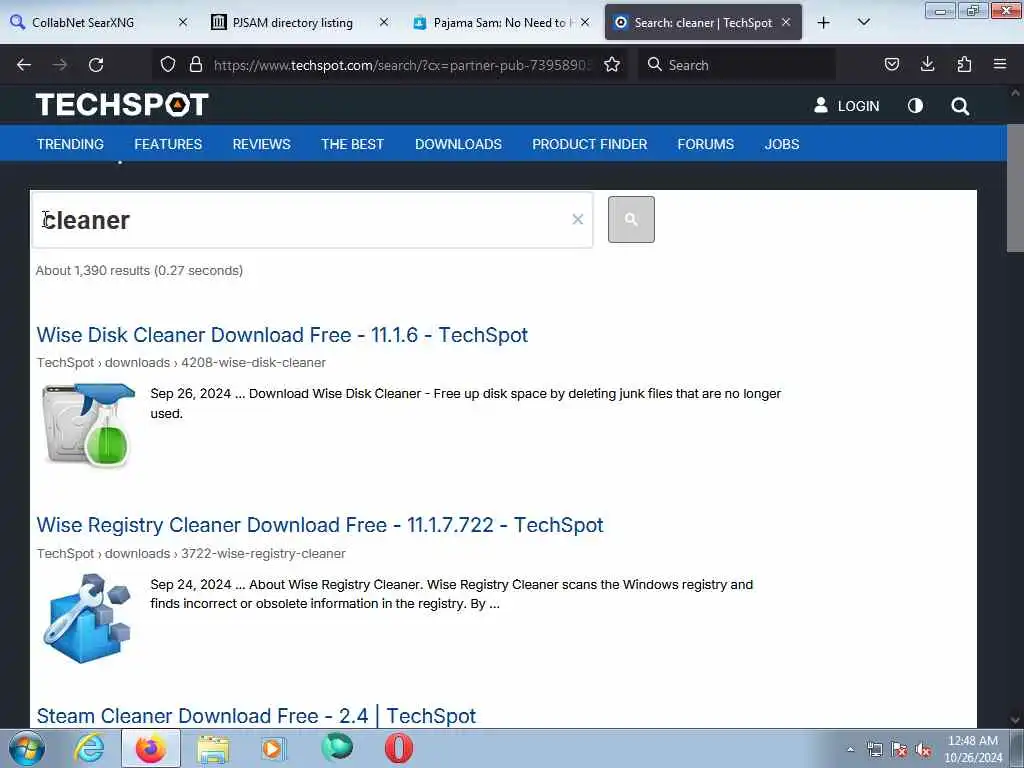Click the Firefox taskbar icon

(x=150, y=748)
